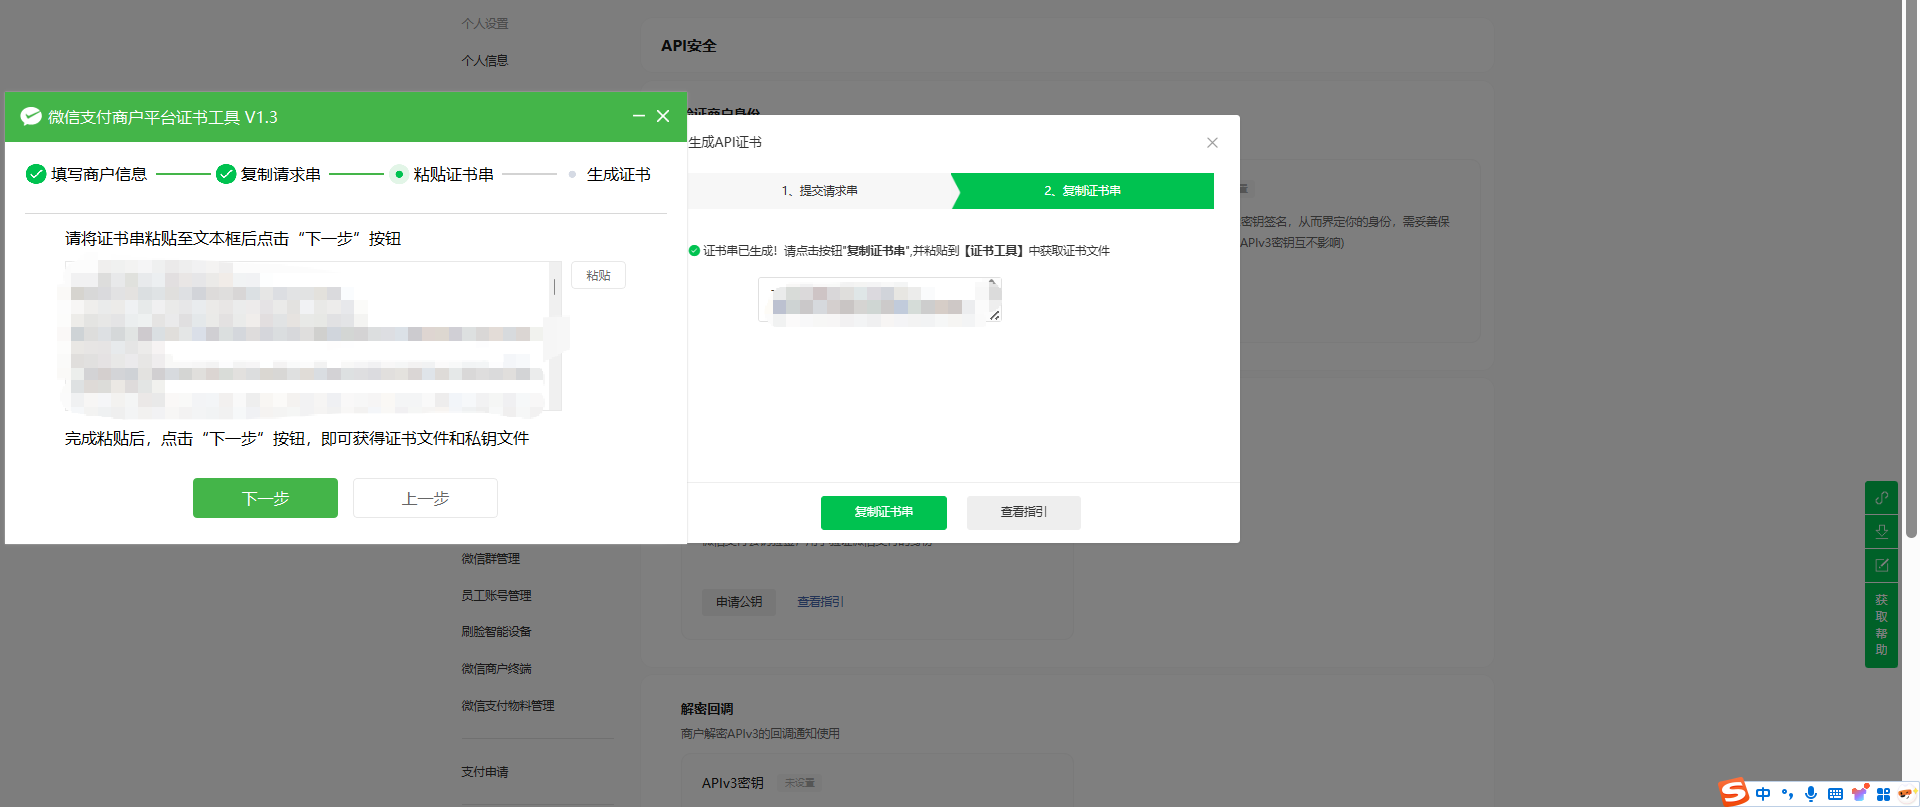
Task: Select the 1、提交请求串 step tab
Action: click(819, 191)
